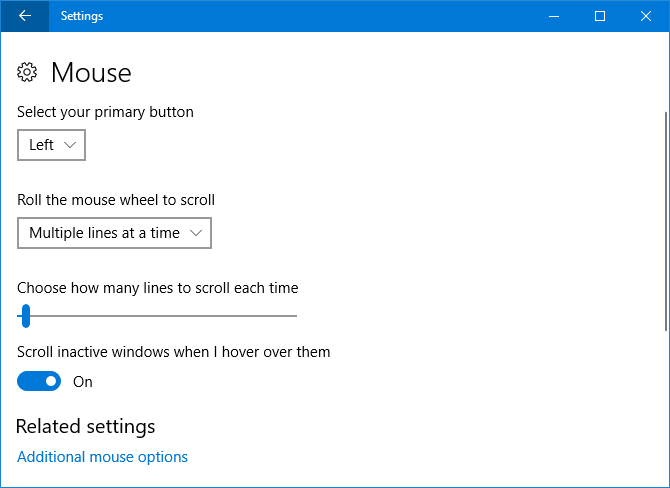Click the middle of the scroll lines slider track
Image resolution: width=670 pixels, height=488 pixels.
pyautogui.click(x=157, y=316)
